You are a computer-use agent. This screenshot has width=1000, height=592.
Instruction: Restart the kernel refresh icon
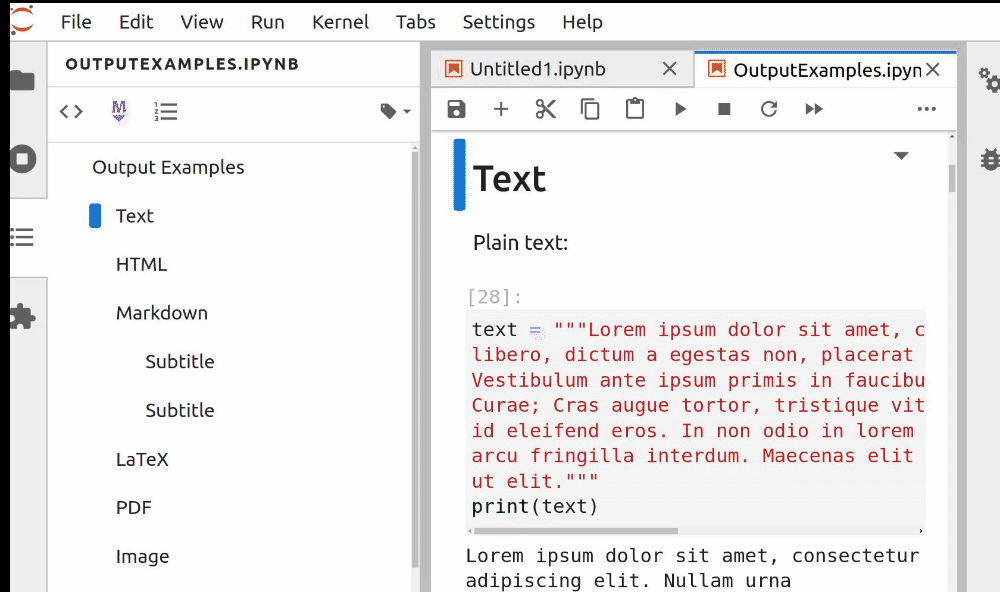[769, 109]
